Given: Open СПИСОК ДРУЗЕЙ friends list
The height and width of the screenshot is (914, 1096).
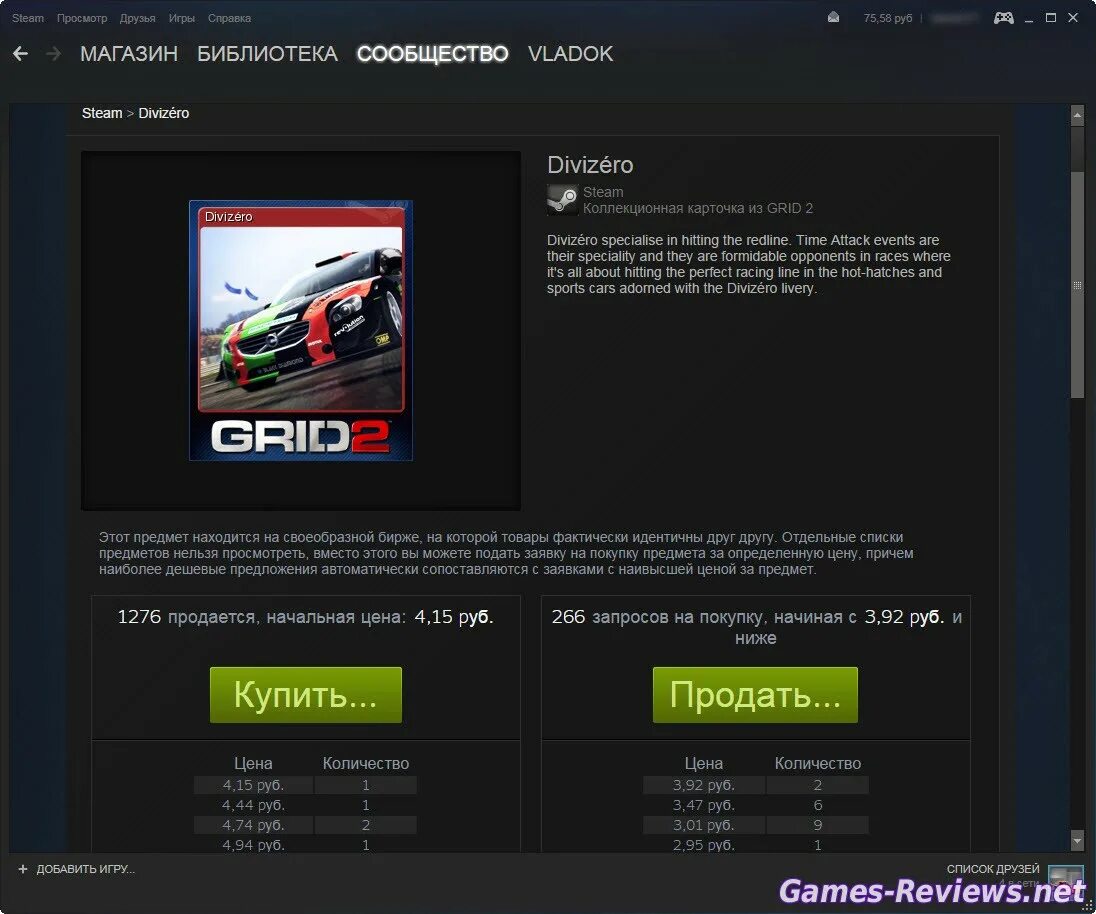Looking at the screenshot, I should [993, 869].
